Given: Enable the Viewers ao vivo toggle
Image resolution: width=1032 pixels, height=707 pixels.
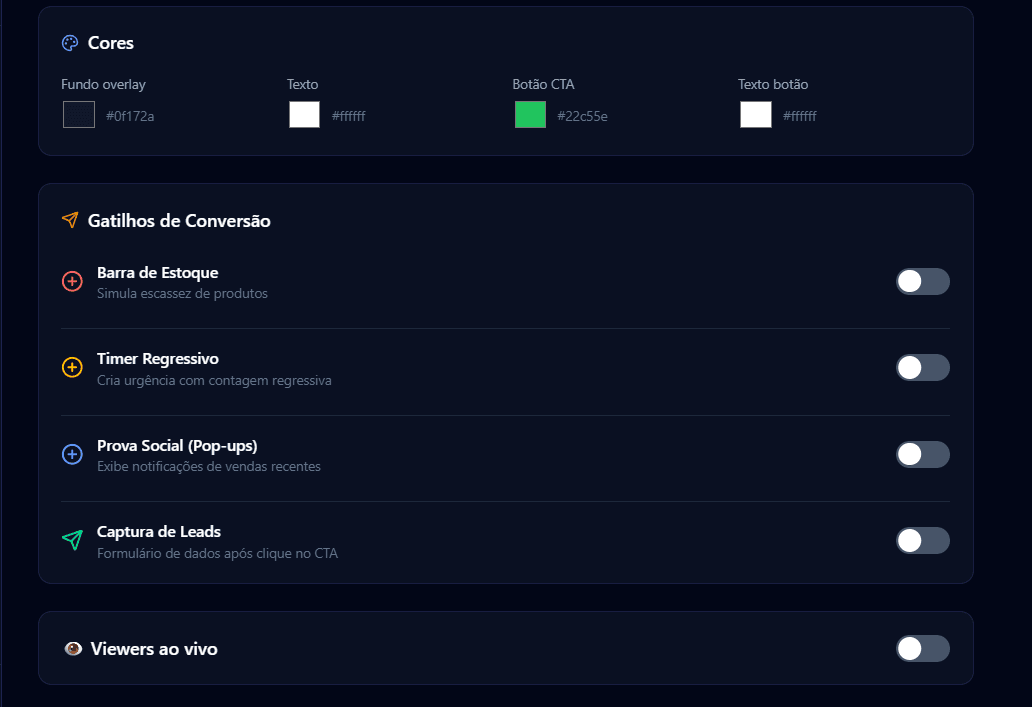Looking at the screenshot, I should click(922, 649).
